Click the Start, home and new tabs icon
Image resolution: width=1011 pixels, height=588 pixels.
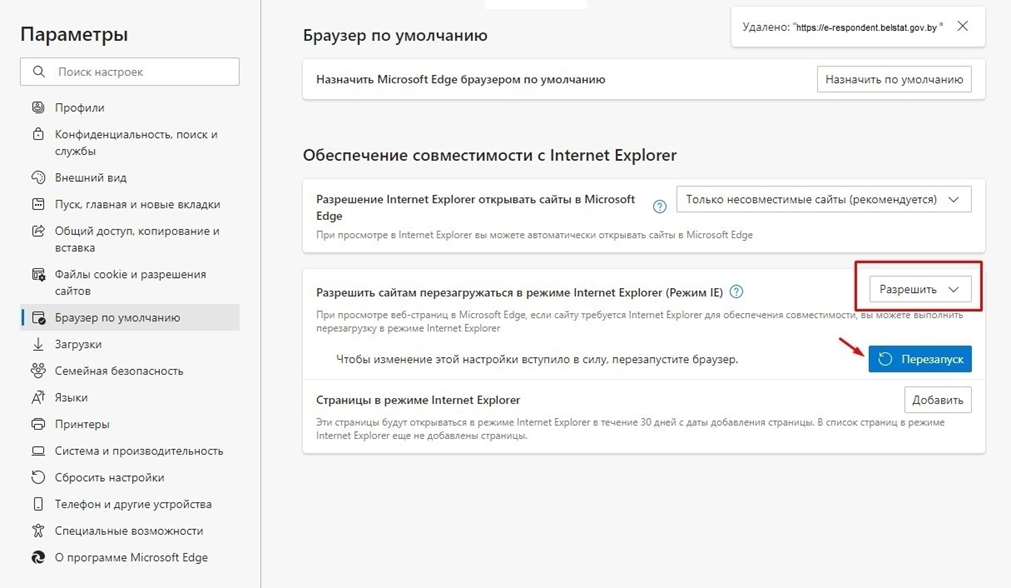tap(38, 204)
